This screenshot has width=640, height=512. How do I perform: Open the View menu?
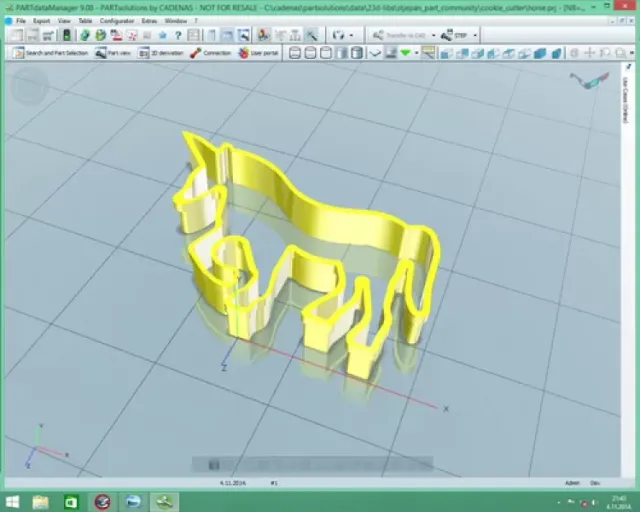[x=64, y=21]
